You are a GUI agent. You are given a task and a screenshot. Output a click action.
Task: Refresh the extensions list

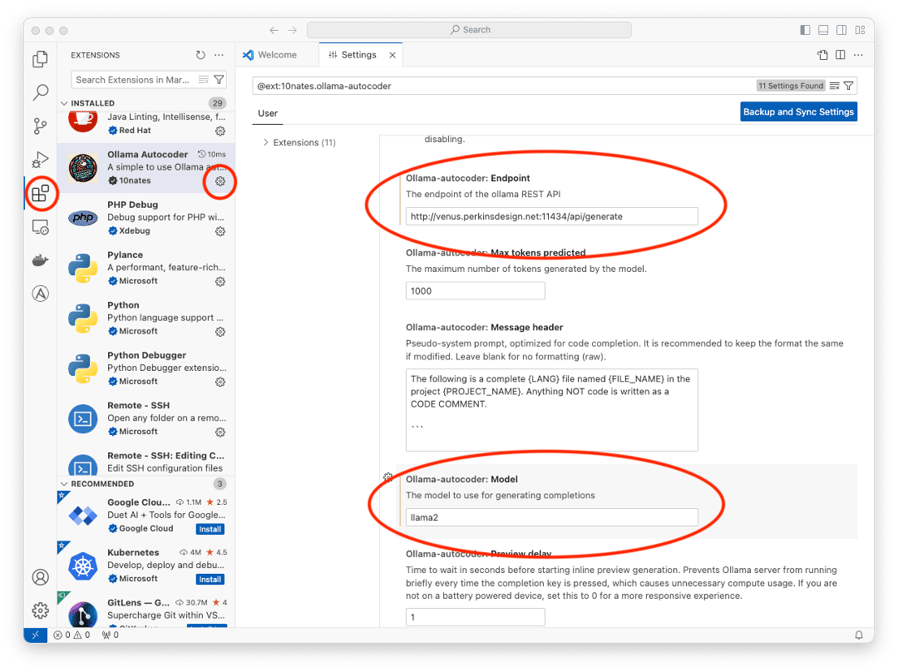[201, 56]
